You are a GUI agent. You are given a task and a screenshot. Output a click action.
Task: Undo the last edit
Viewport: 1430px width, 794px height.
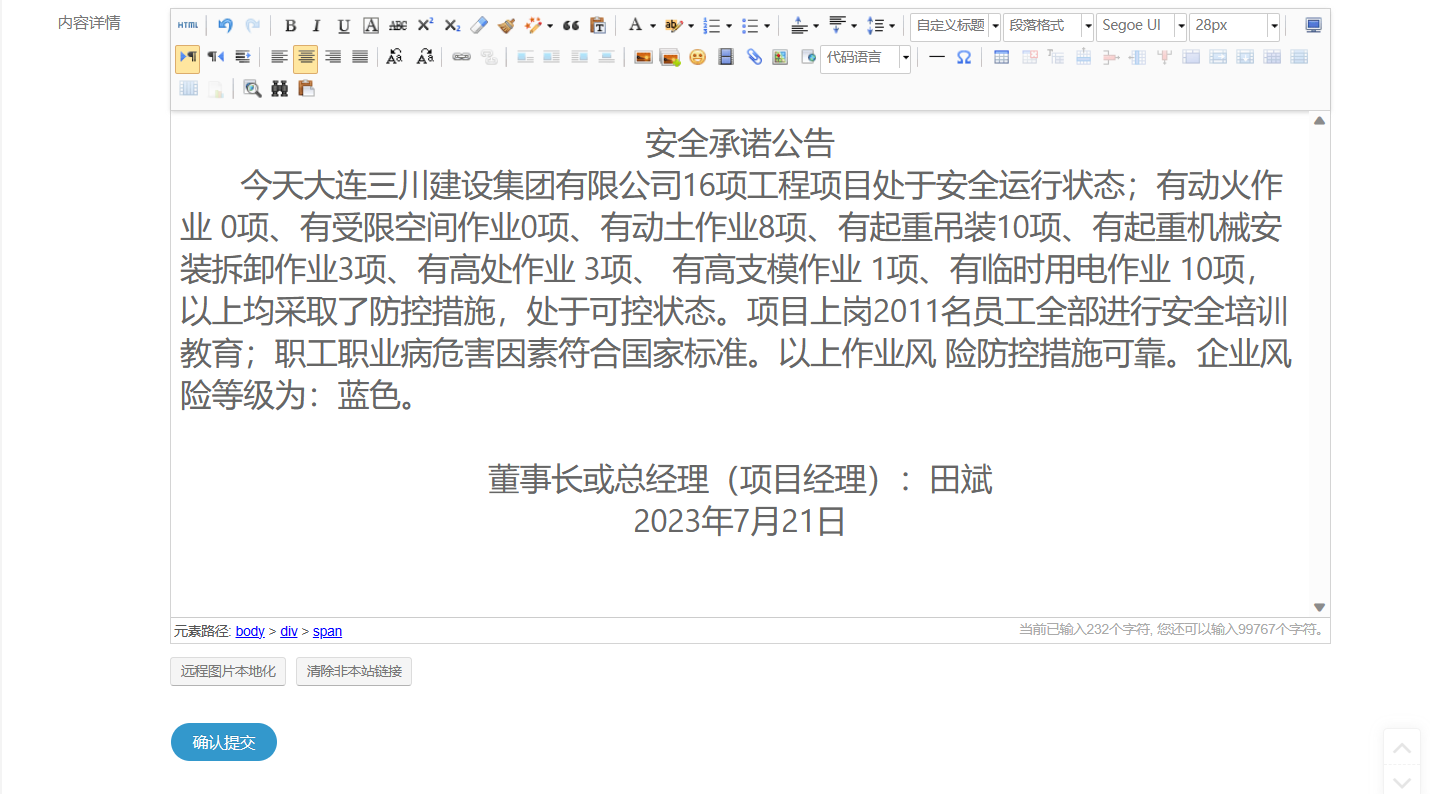tap(225, 26)
